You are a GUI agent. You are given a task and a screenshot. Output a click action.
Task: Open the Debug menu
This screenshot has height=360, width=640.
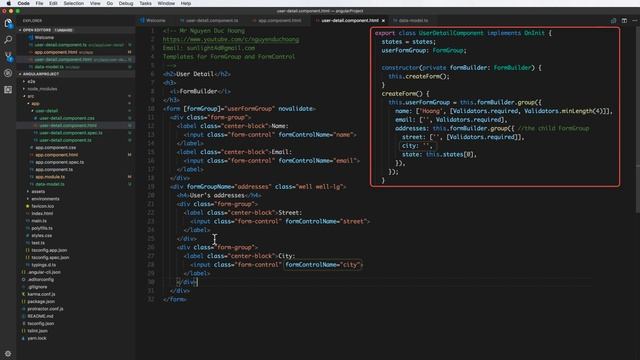point(126,3)
